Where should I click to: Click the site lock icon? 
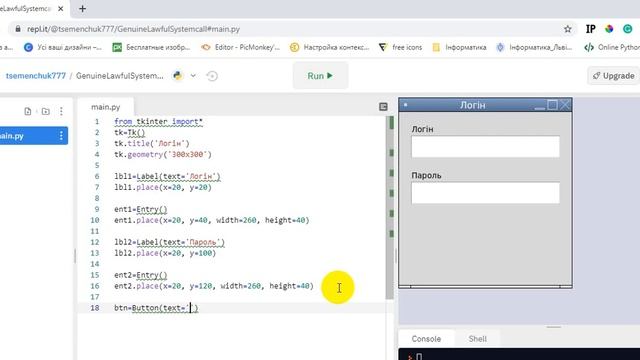[x=18, y=29]
